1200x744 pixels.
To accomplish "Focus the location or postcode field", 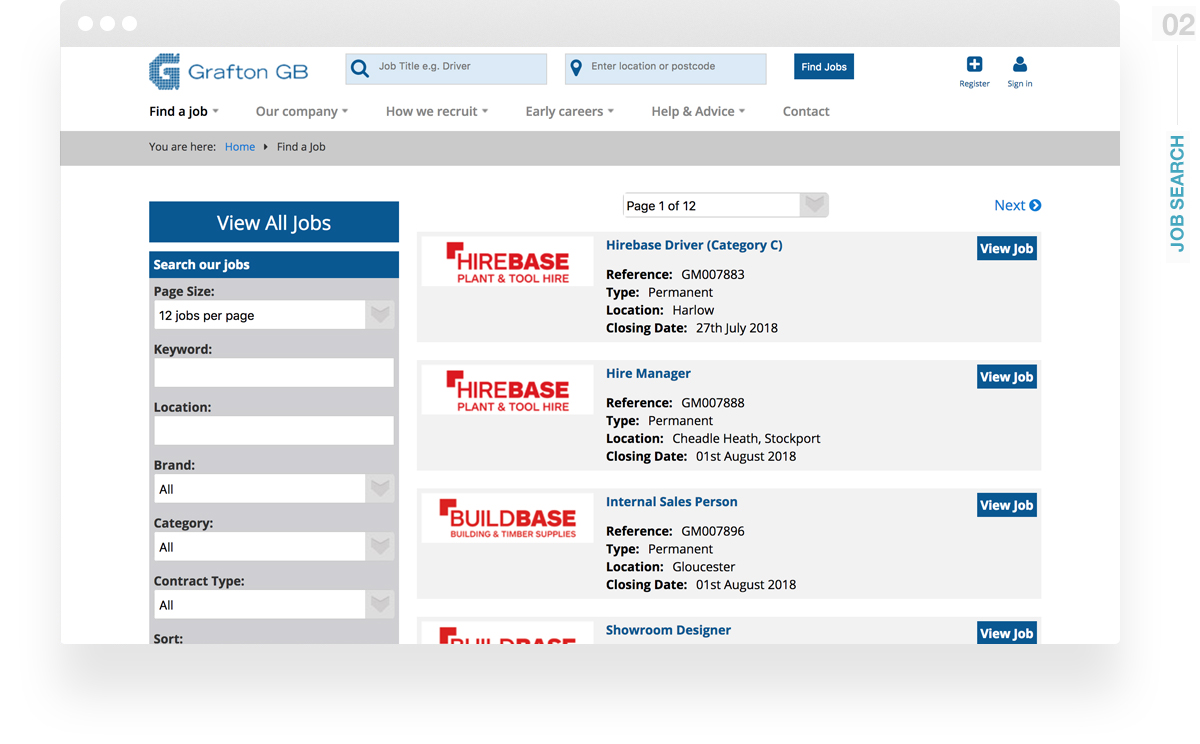I will (x=665, y=69).
